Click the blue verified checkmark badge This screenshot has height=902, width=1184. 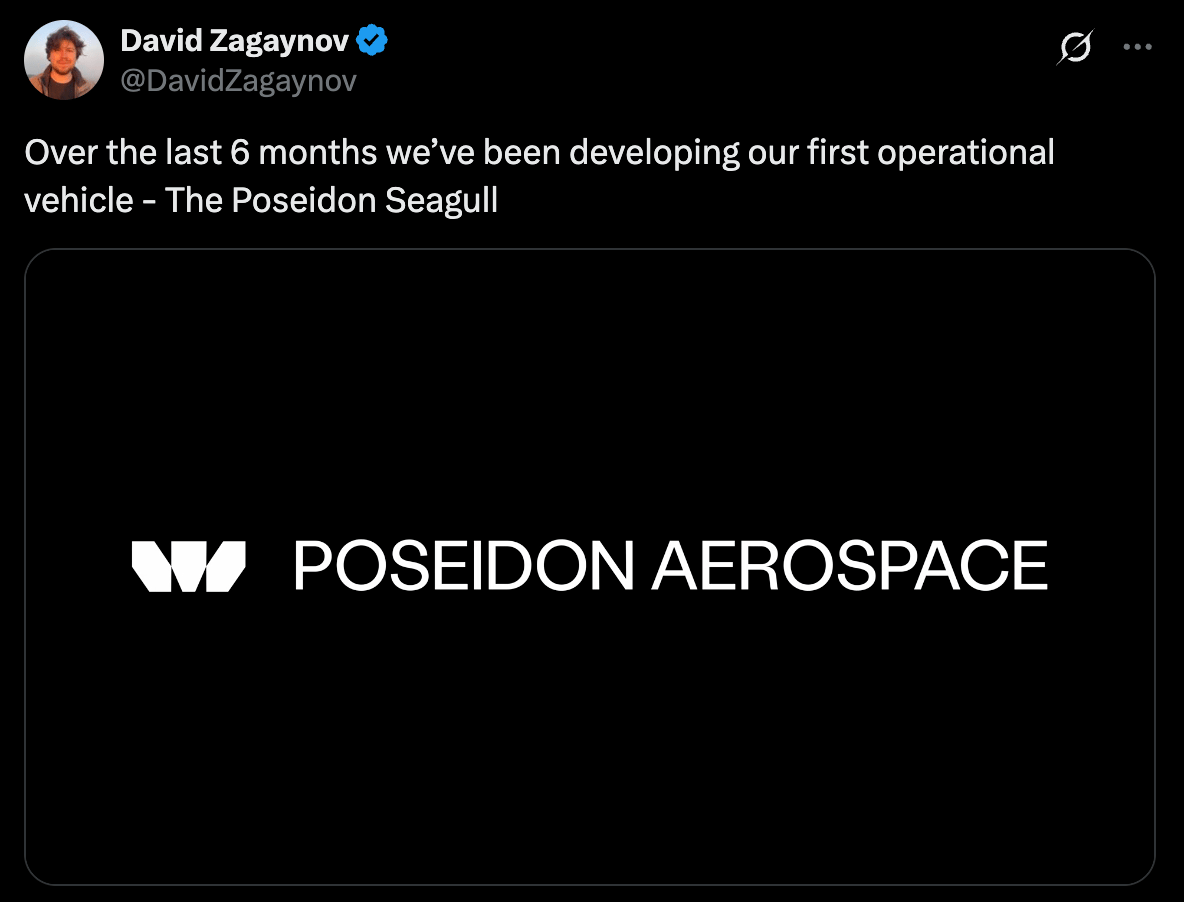[x=372, y=40]
